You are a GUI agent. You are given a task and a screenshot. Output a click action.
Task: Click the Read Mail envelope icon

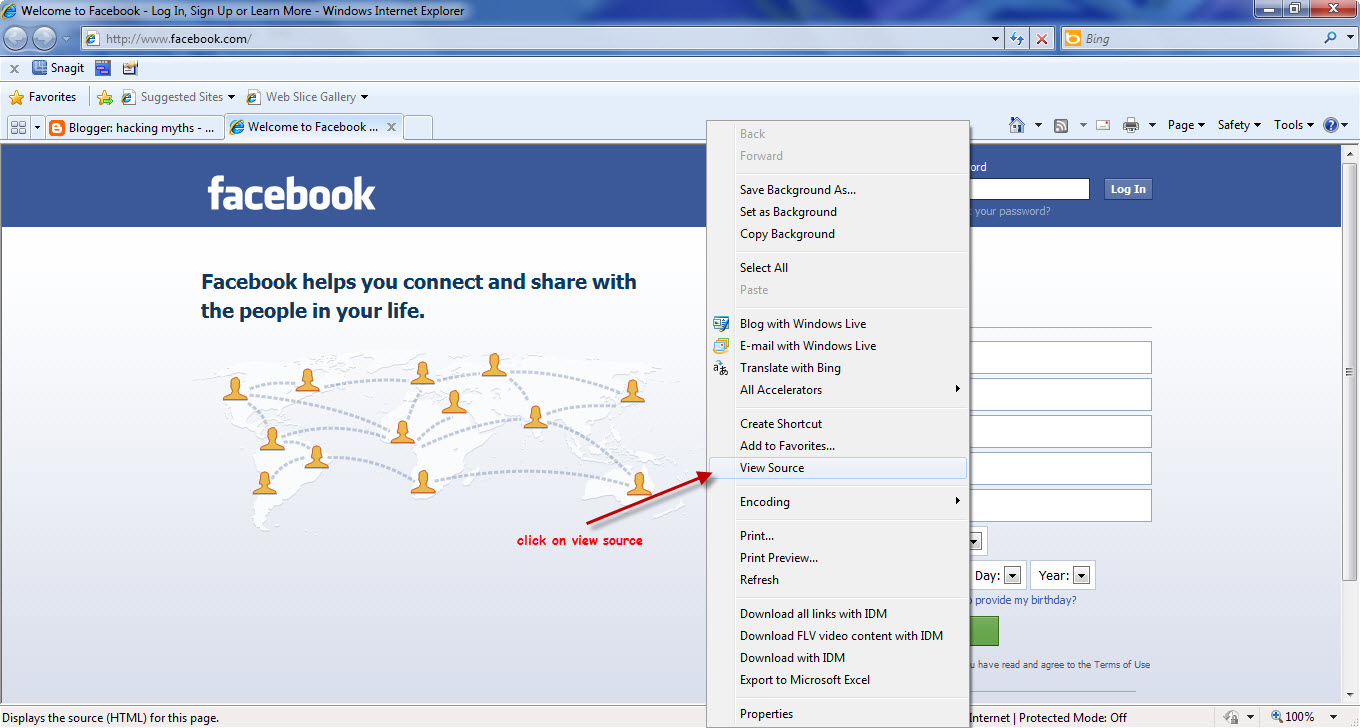[1103, 125]
